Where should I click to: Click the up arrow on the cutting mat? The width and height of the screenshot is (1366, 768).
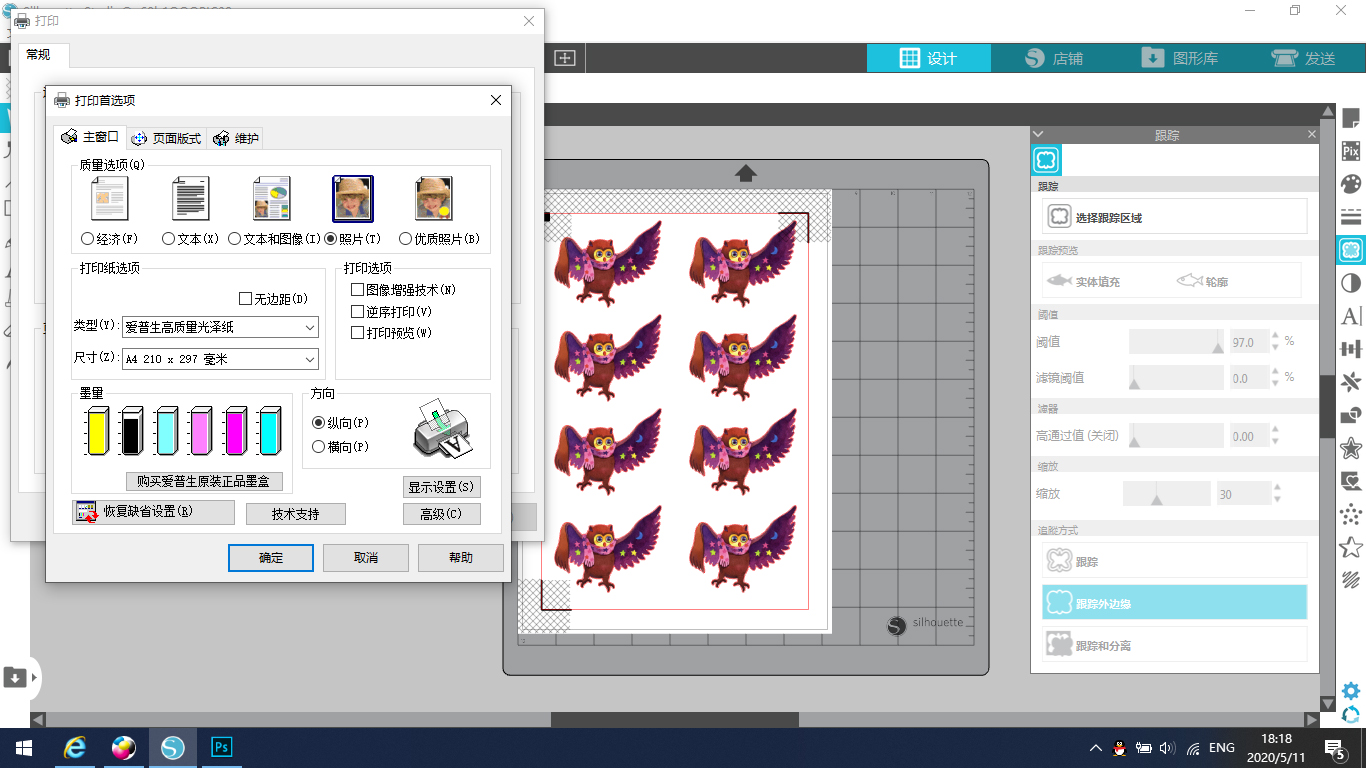pyautogui.click(x=746, y=173)
